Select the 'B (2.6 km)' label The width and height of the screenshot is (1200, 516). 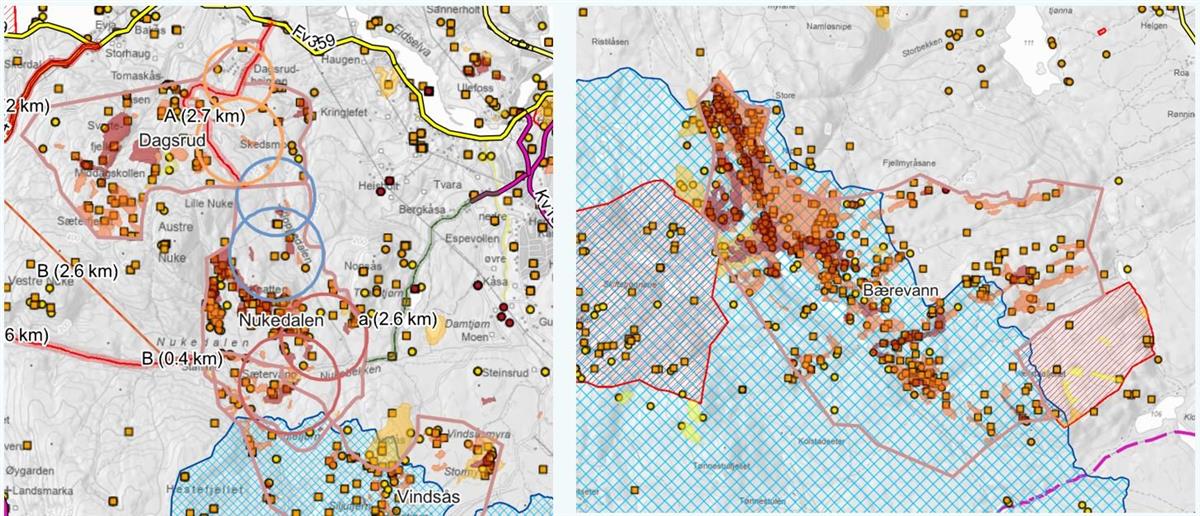pos(78,271)
